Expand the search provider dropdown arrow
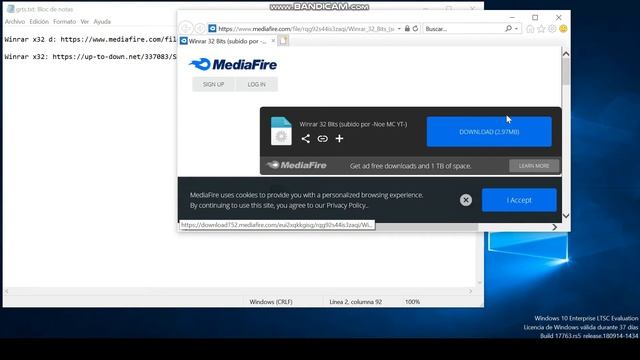The image size is (640, 360). pyautogui.click(x=516, y=29)
